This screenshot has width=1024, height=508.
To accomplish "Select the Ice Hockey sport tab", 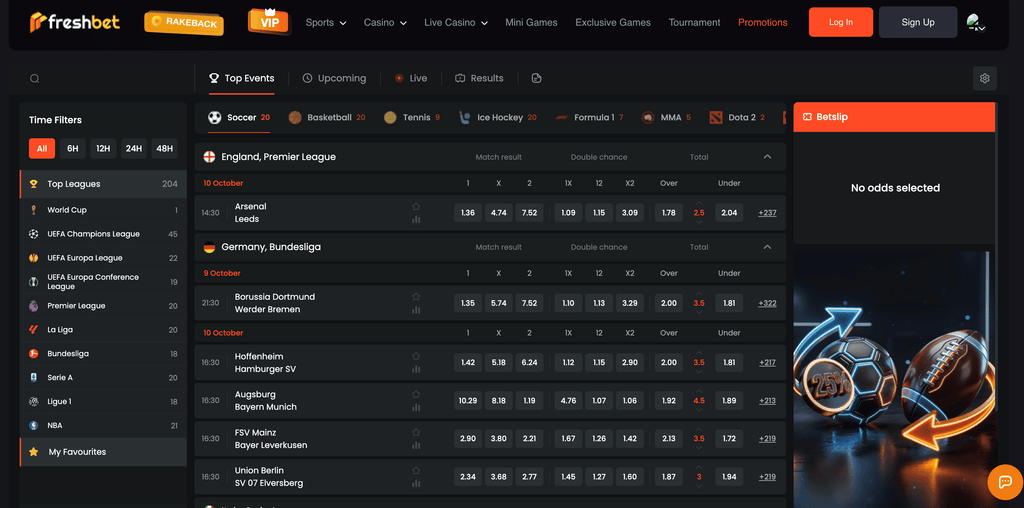I will (x=497, y=118).
